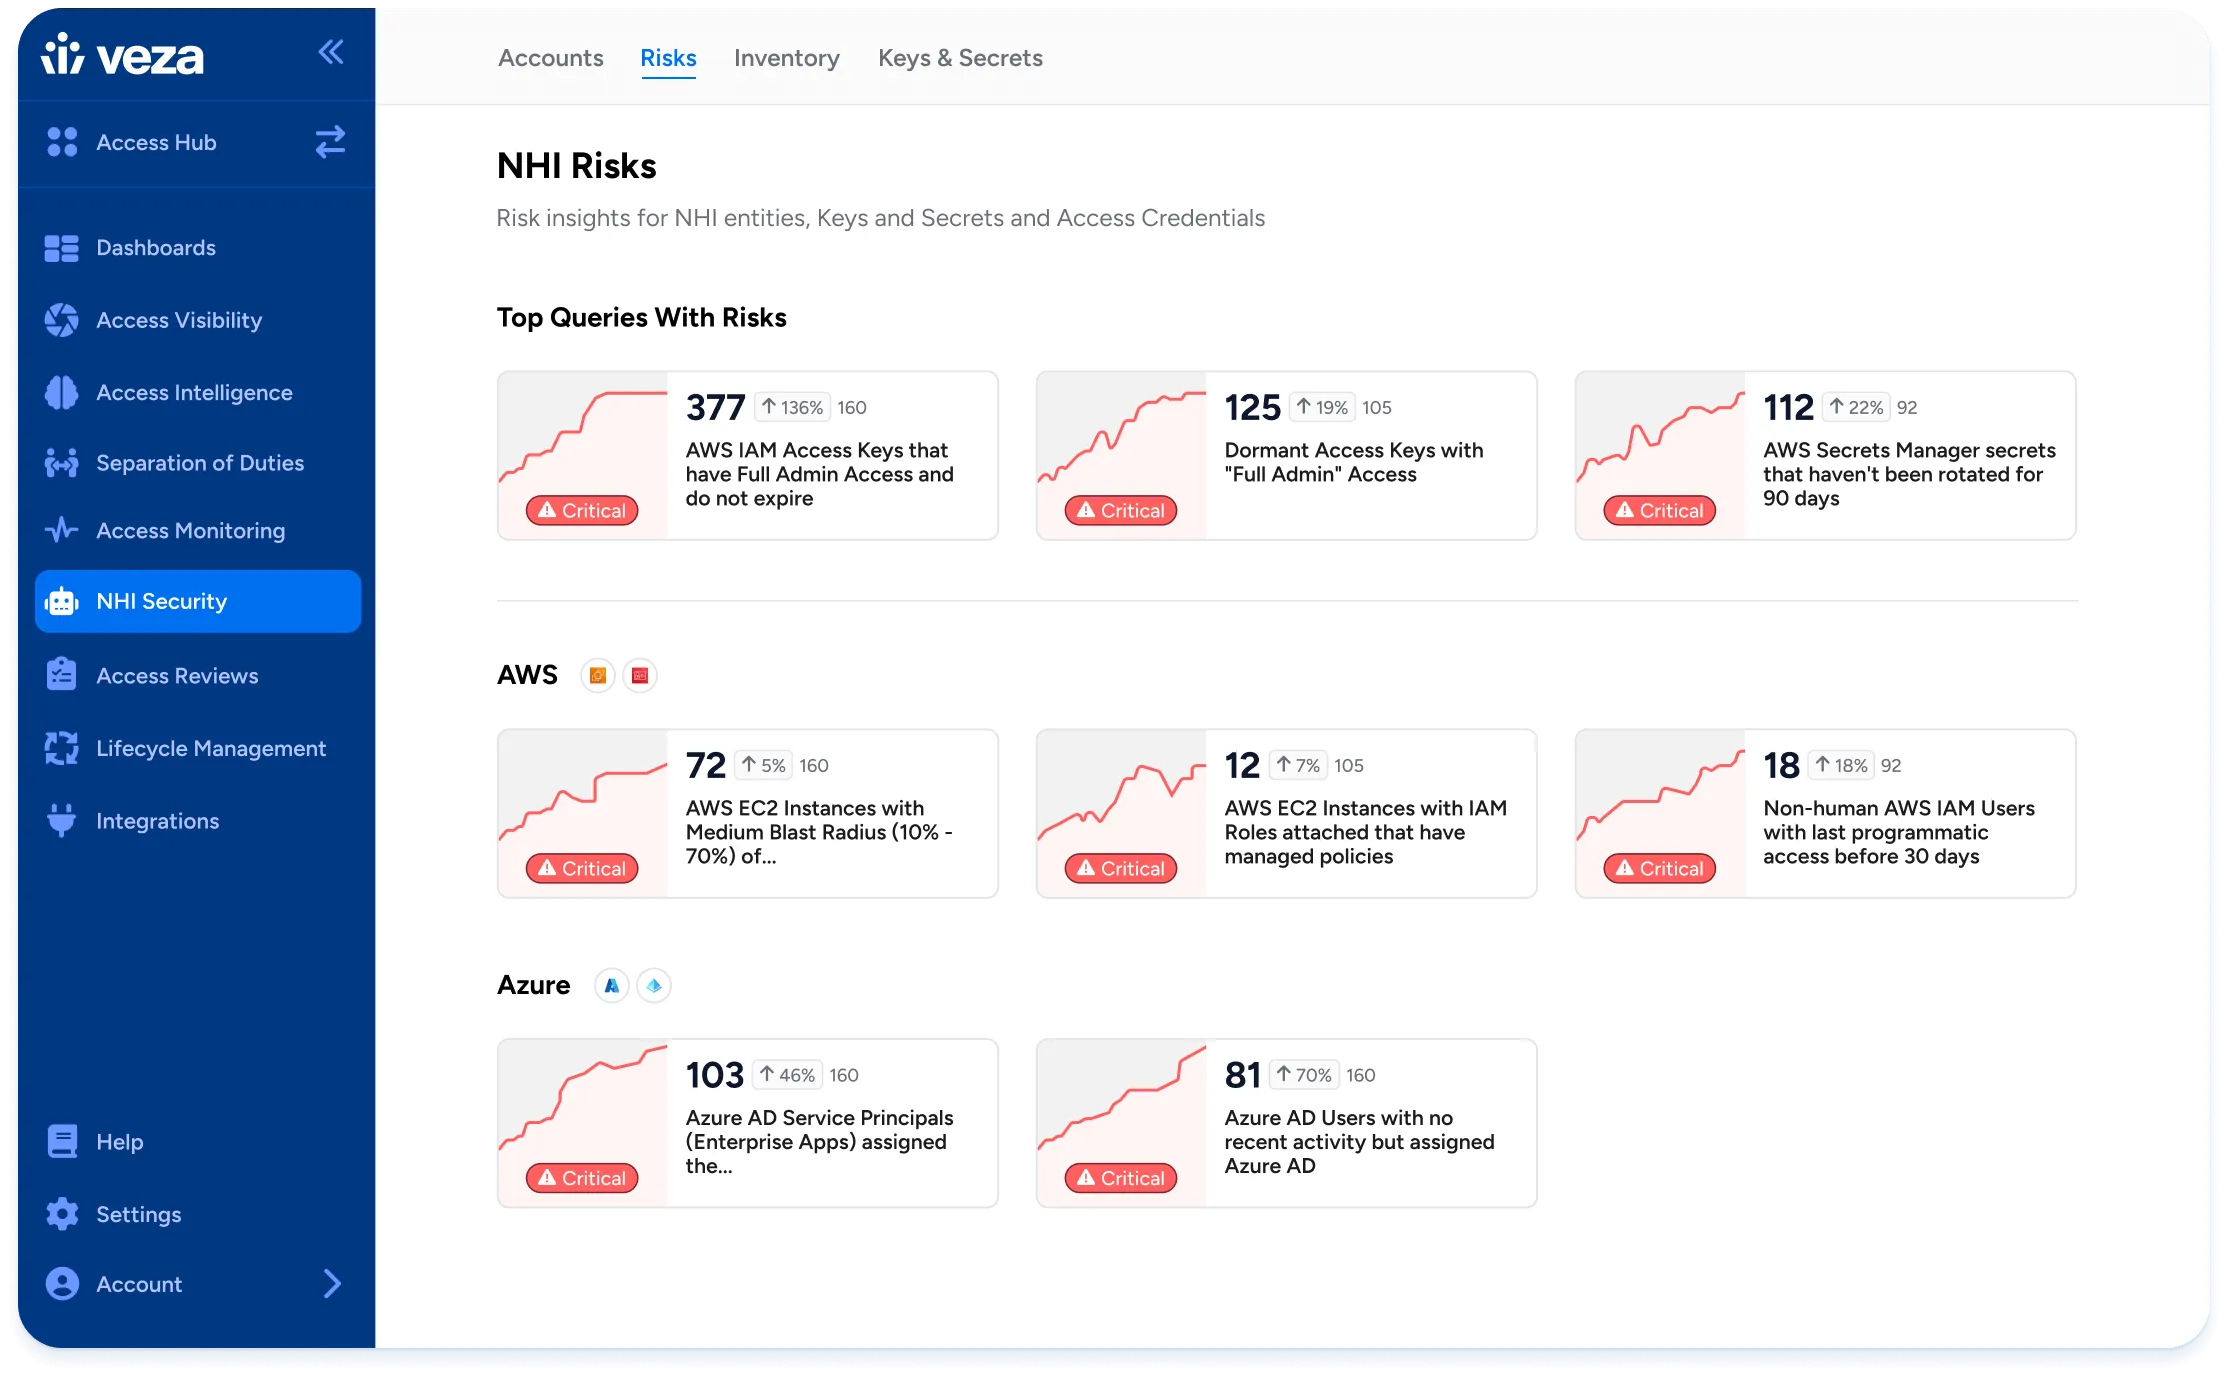
Task: Expand the Account menu chevron
Action: pos(332,1283)
